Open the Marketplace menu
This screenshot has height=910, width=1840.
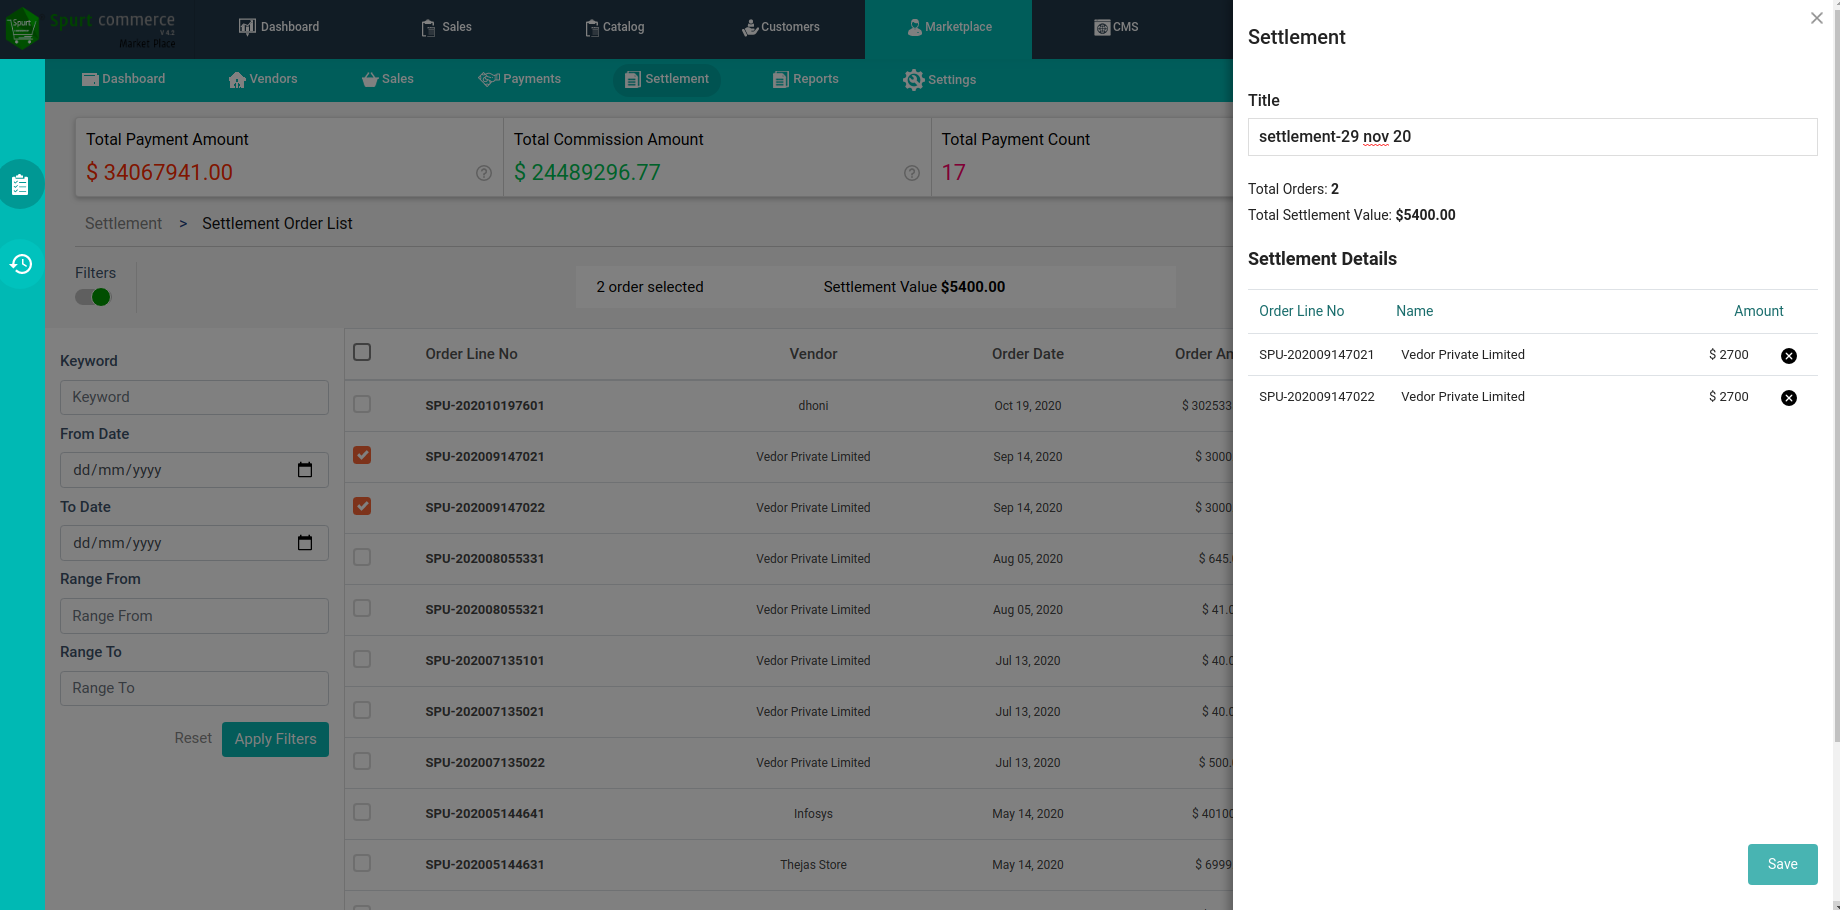[948, 27]
